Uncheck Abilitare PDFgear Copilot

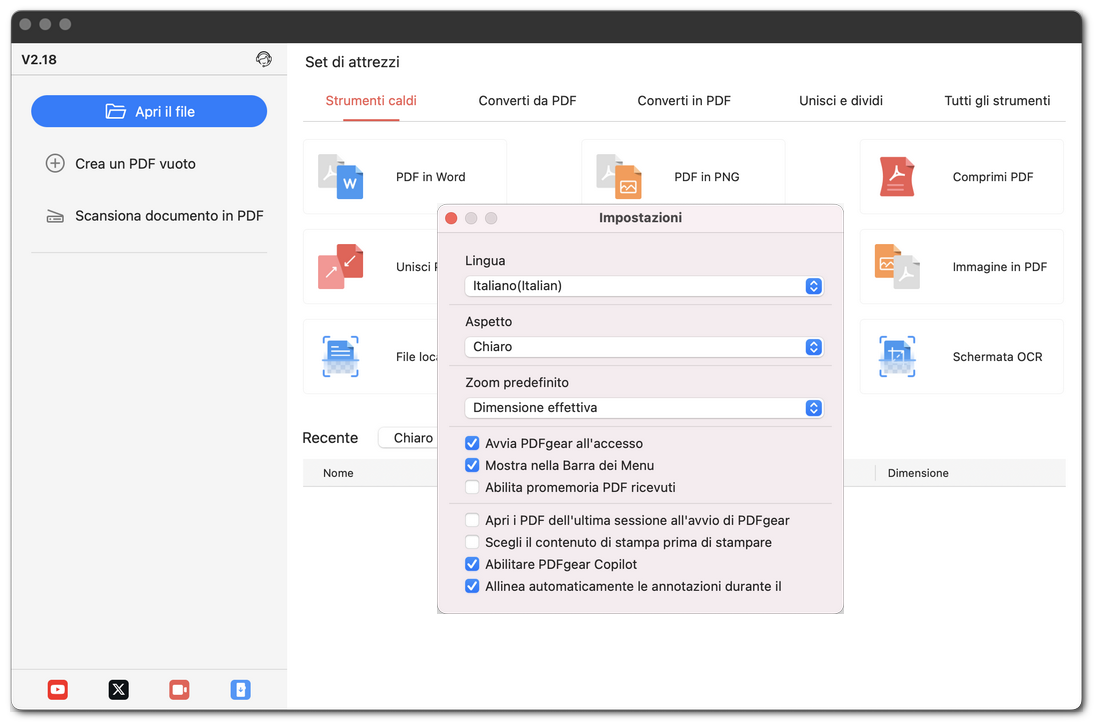coord(472,564)
